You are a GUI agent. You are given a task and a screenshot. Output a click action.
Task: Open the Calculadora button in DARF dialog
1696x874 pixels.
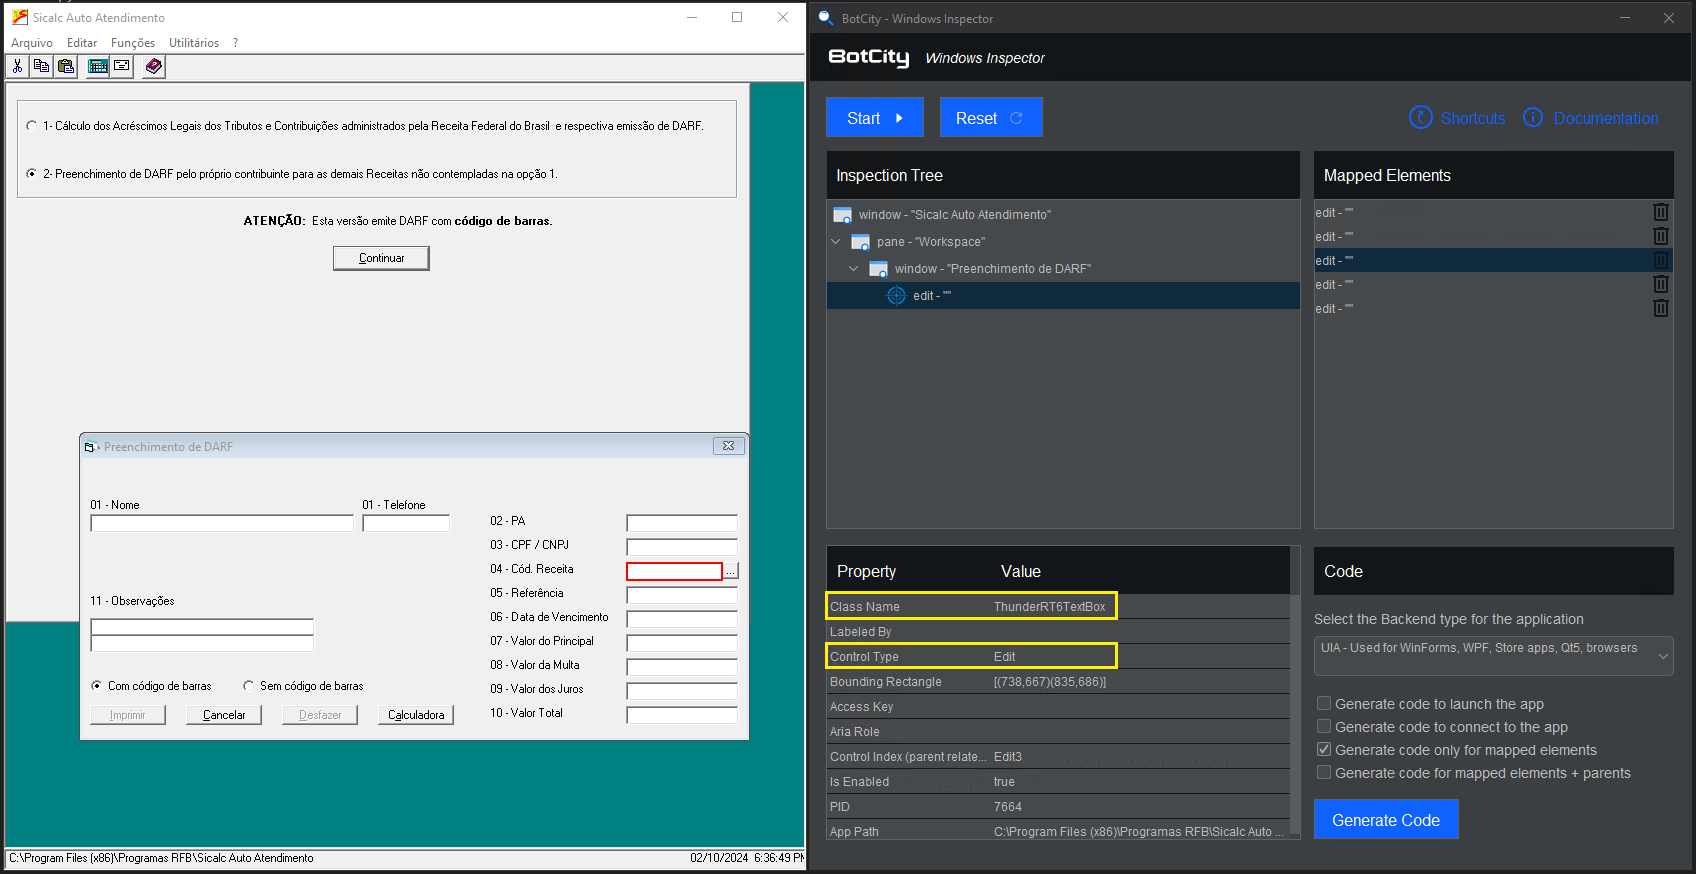(416, 715)
